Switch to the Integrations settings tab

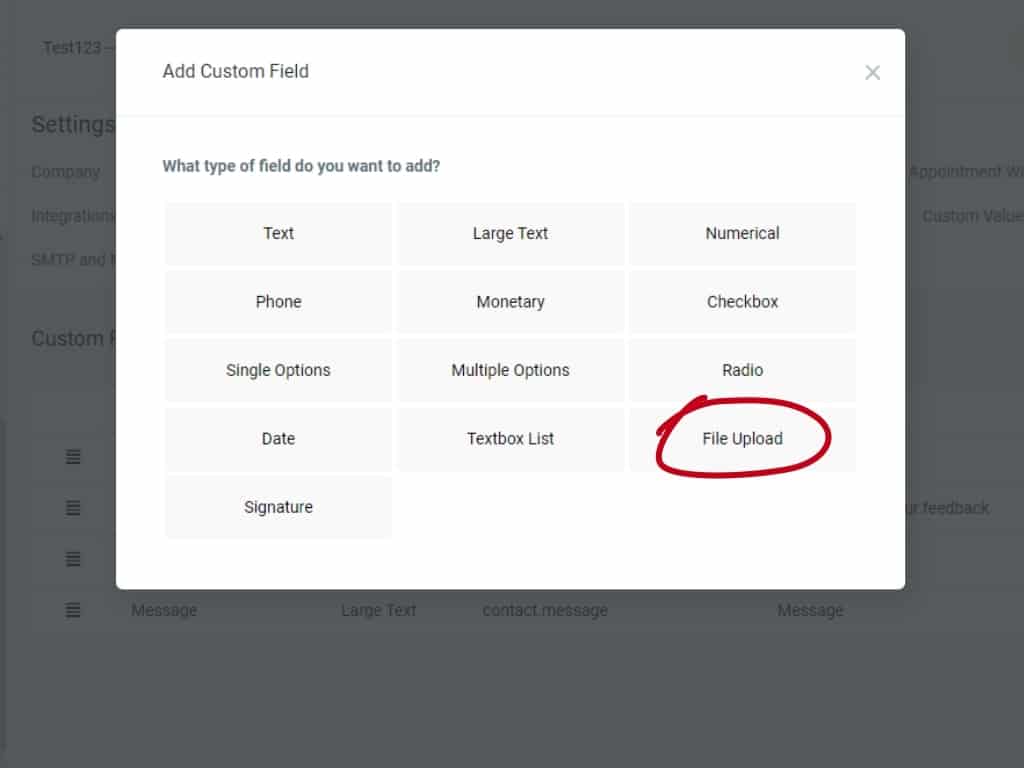point(72,216)
